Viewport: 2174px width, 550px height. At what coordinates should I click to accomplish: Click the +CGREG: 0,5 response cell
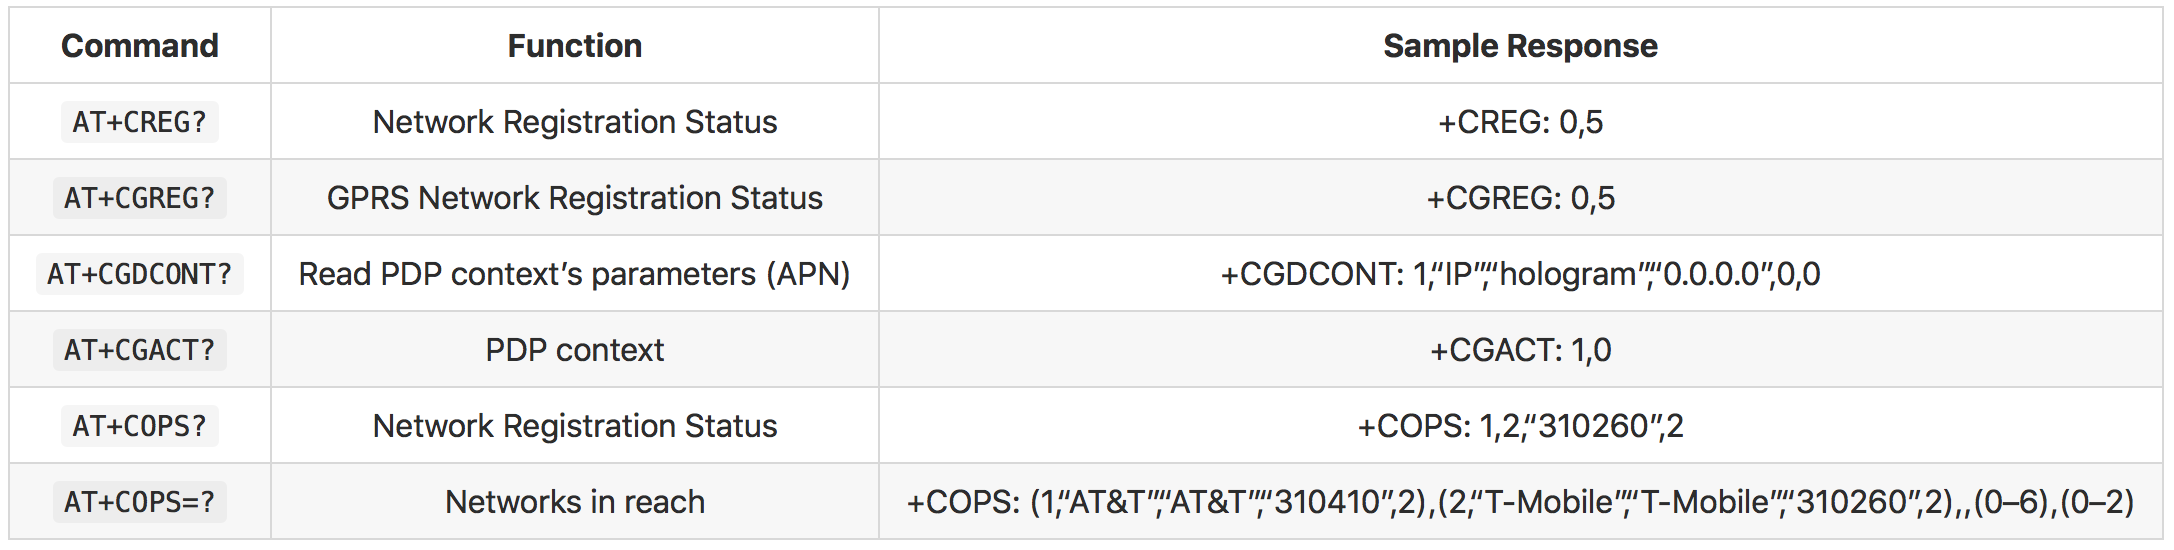pyautogui.click(x=1520, y=198)
